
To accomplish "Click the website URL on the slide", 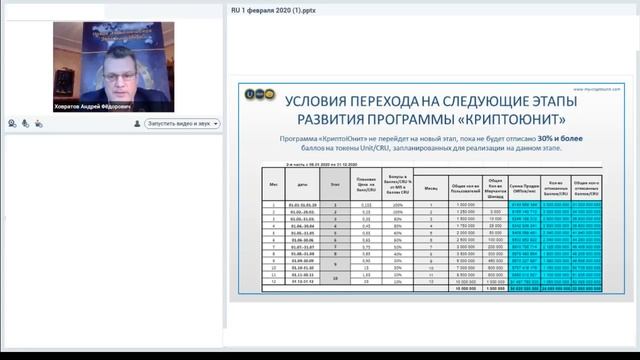I will (x=596, y=89).
